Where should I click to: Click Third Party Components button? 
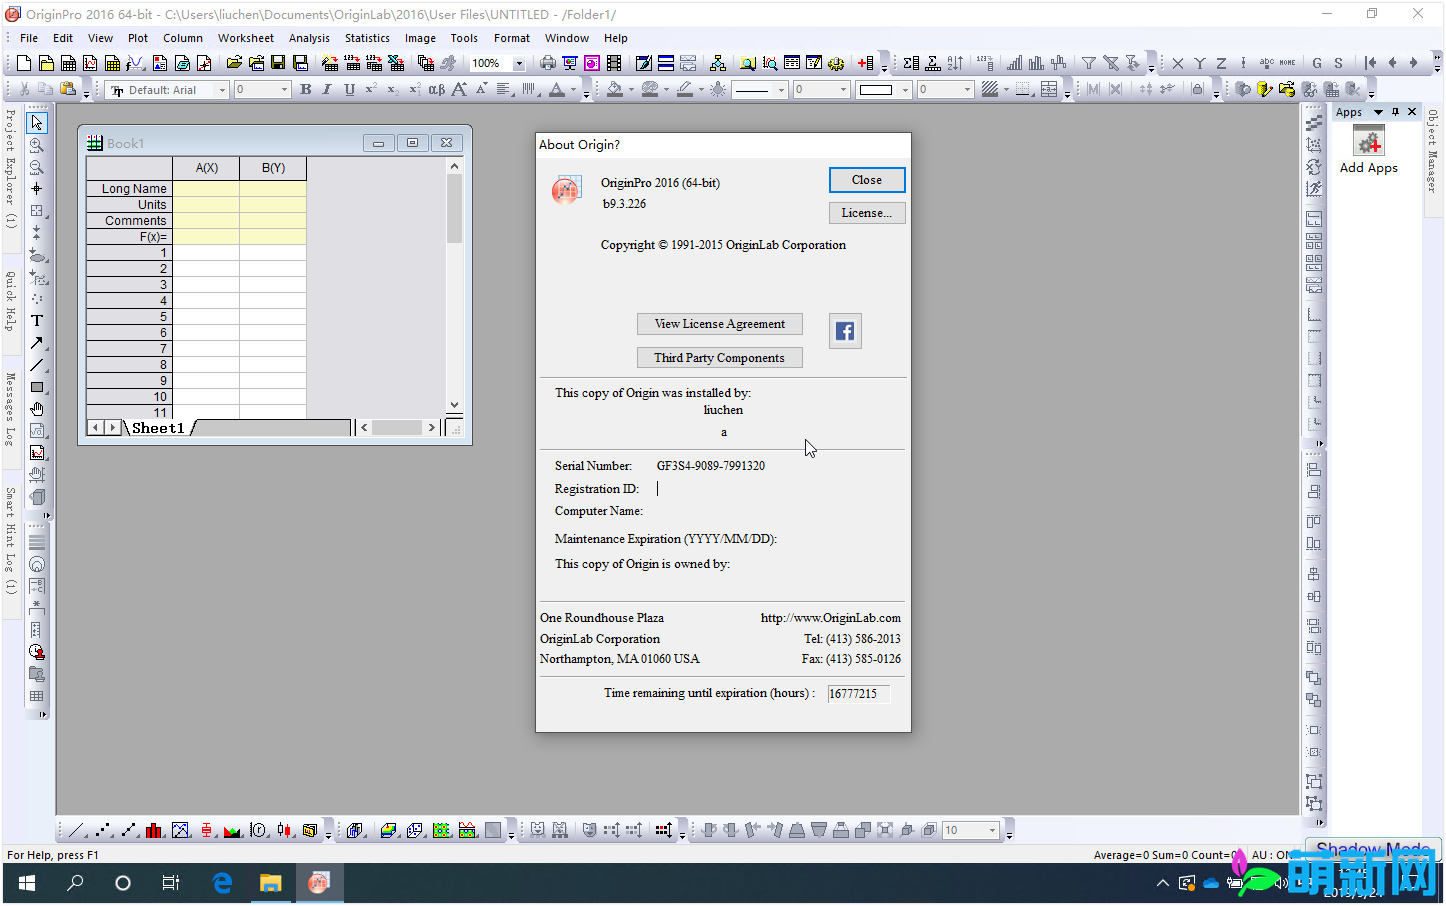click(x=720, y=358)
